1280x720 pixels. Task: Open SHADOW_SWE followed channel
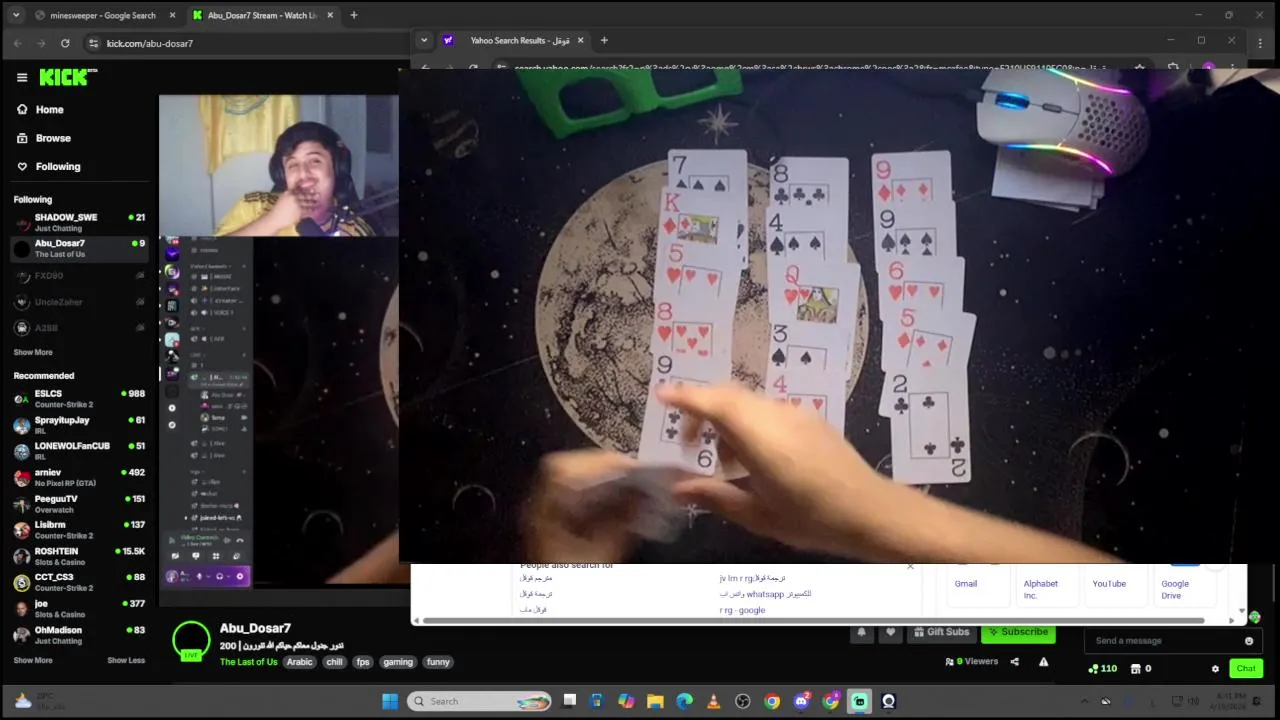(79, 222)
